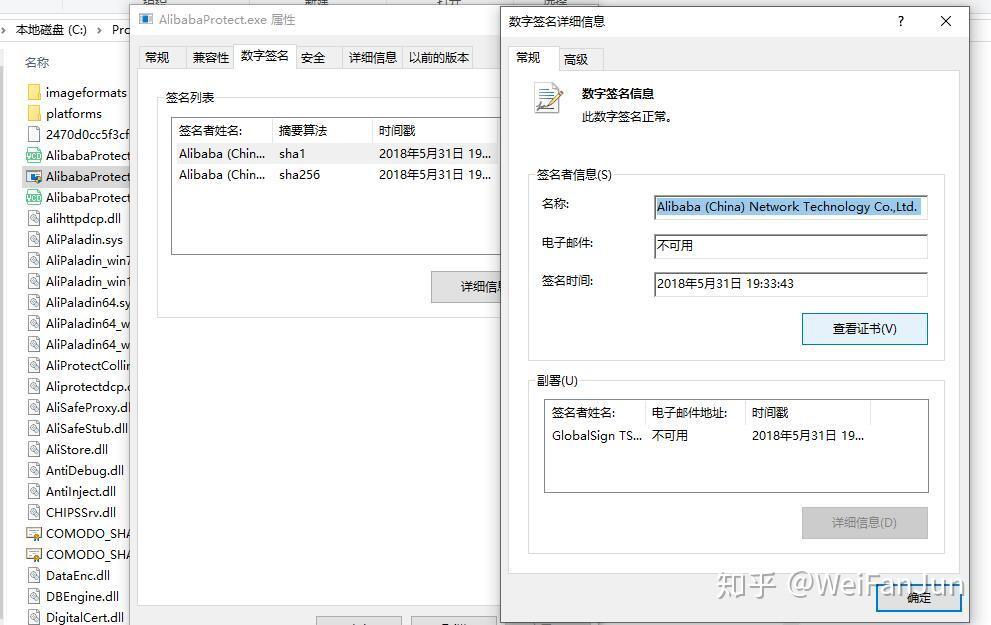Click the 名称 signer name field
This screenshot has height=625, width=991.
pos(791,207)
